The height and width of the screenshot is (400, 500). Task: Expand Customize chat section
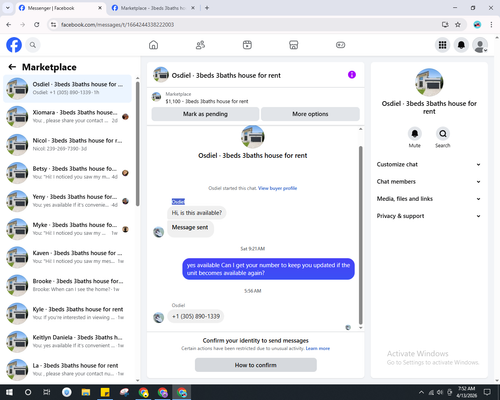point(429,164)
